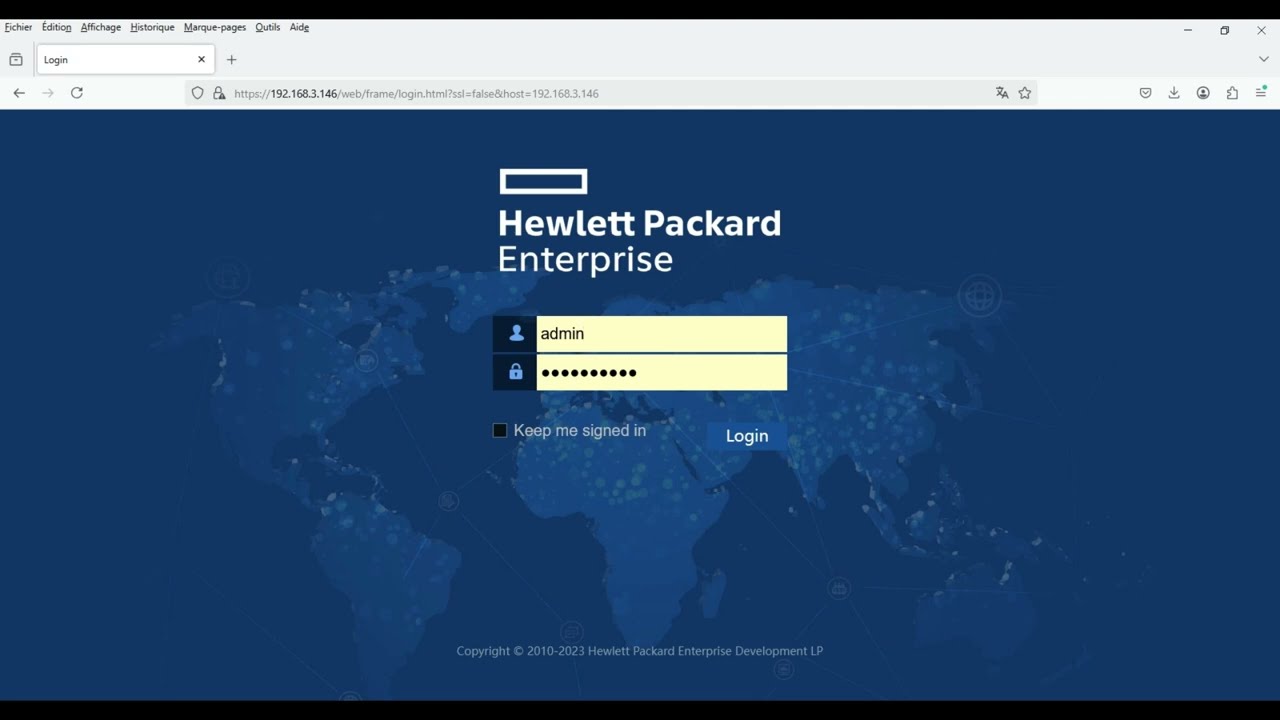Image resolution: width=1280 pixels, height=720 pixels.
Task: Open the Outils menu
Action: (x=267, y=27)
